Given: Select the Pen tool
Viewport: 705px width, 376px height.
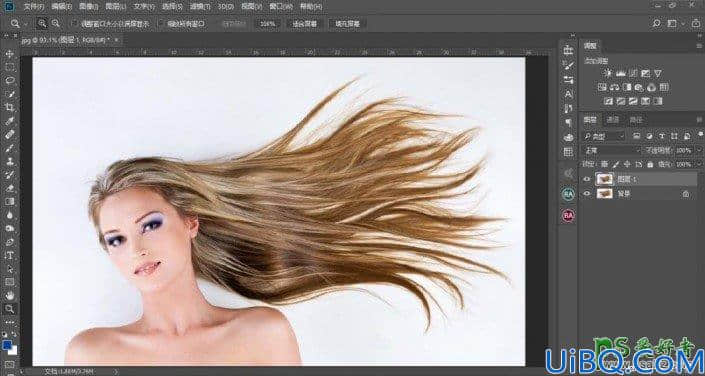Looking at the screenshot, I should 9,242.
